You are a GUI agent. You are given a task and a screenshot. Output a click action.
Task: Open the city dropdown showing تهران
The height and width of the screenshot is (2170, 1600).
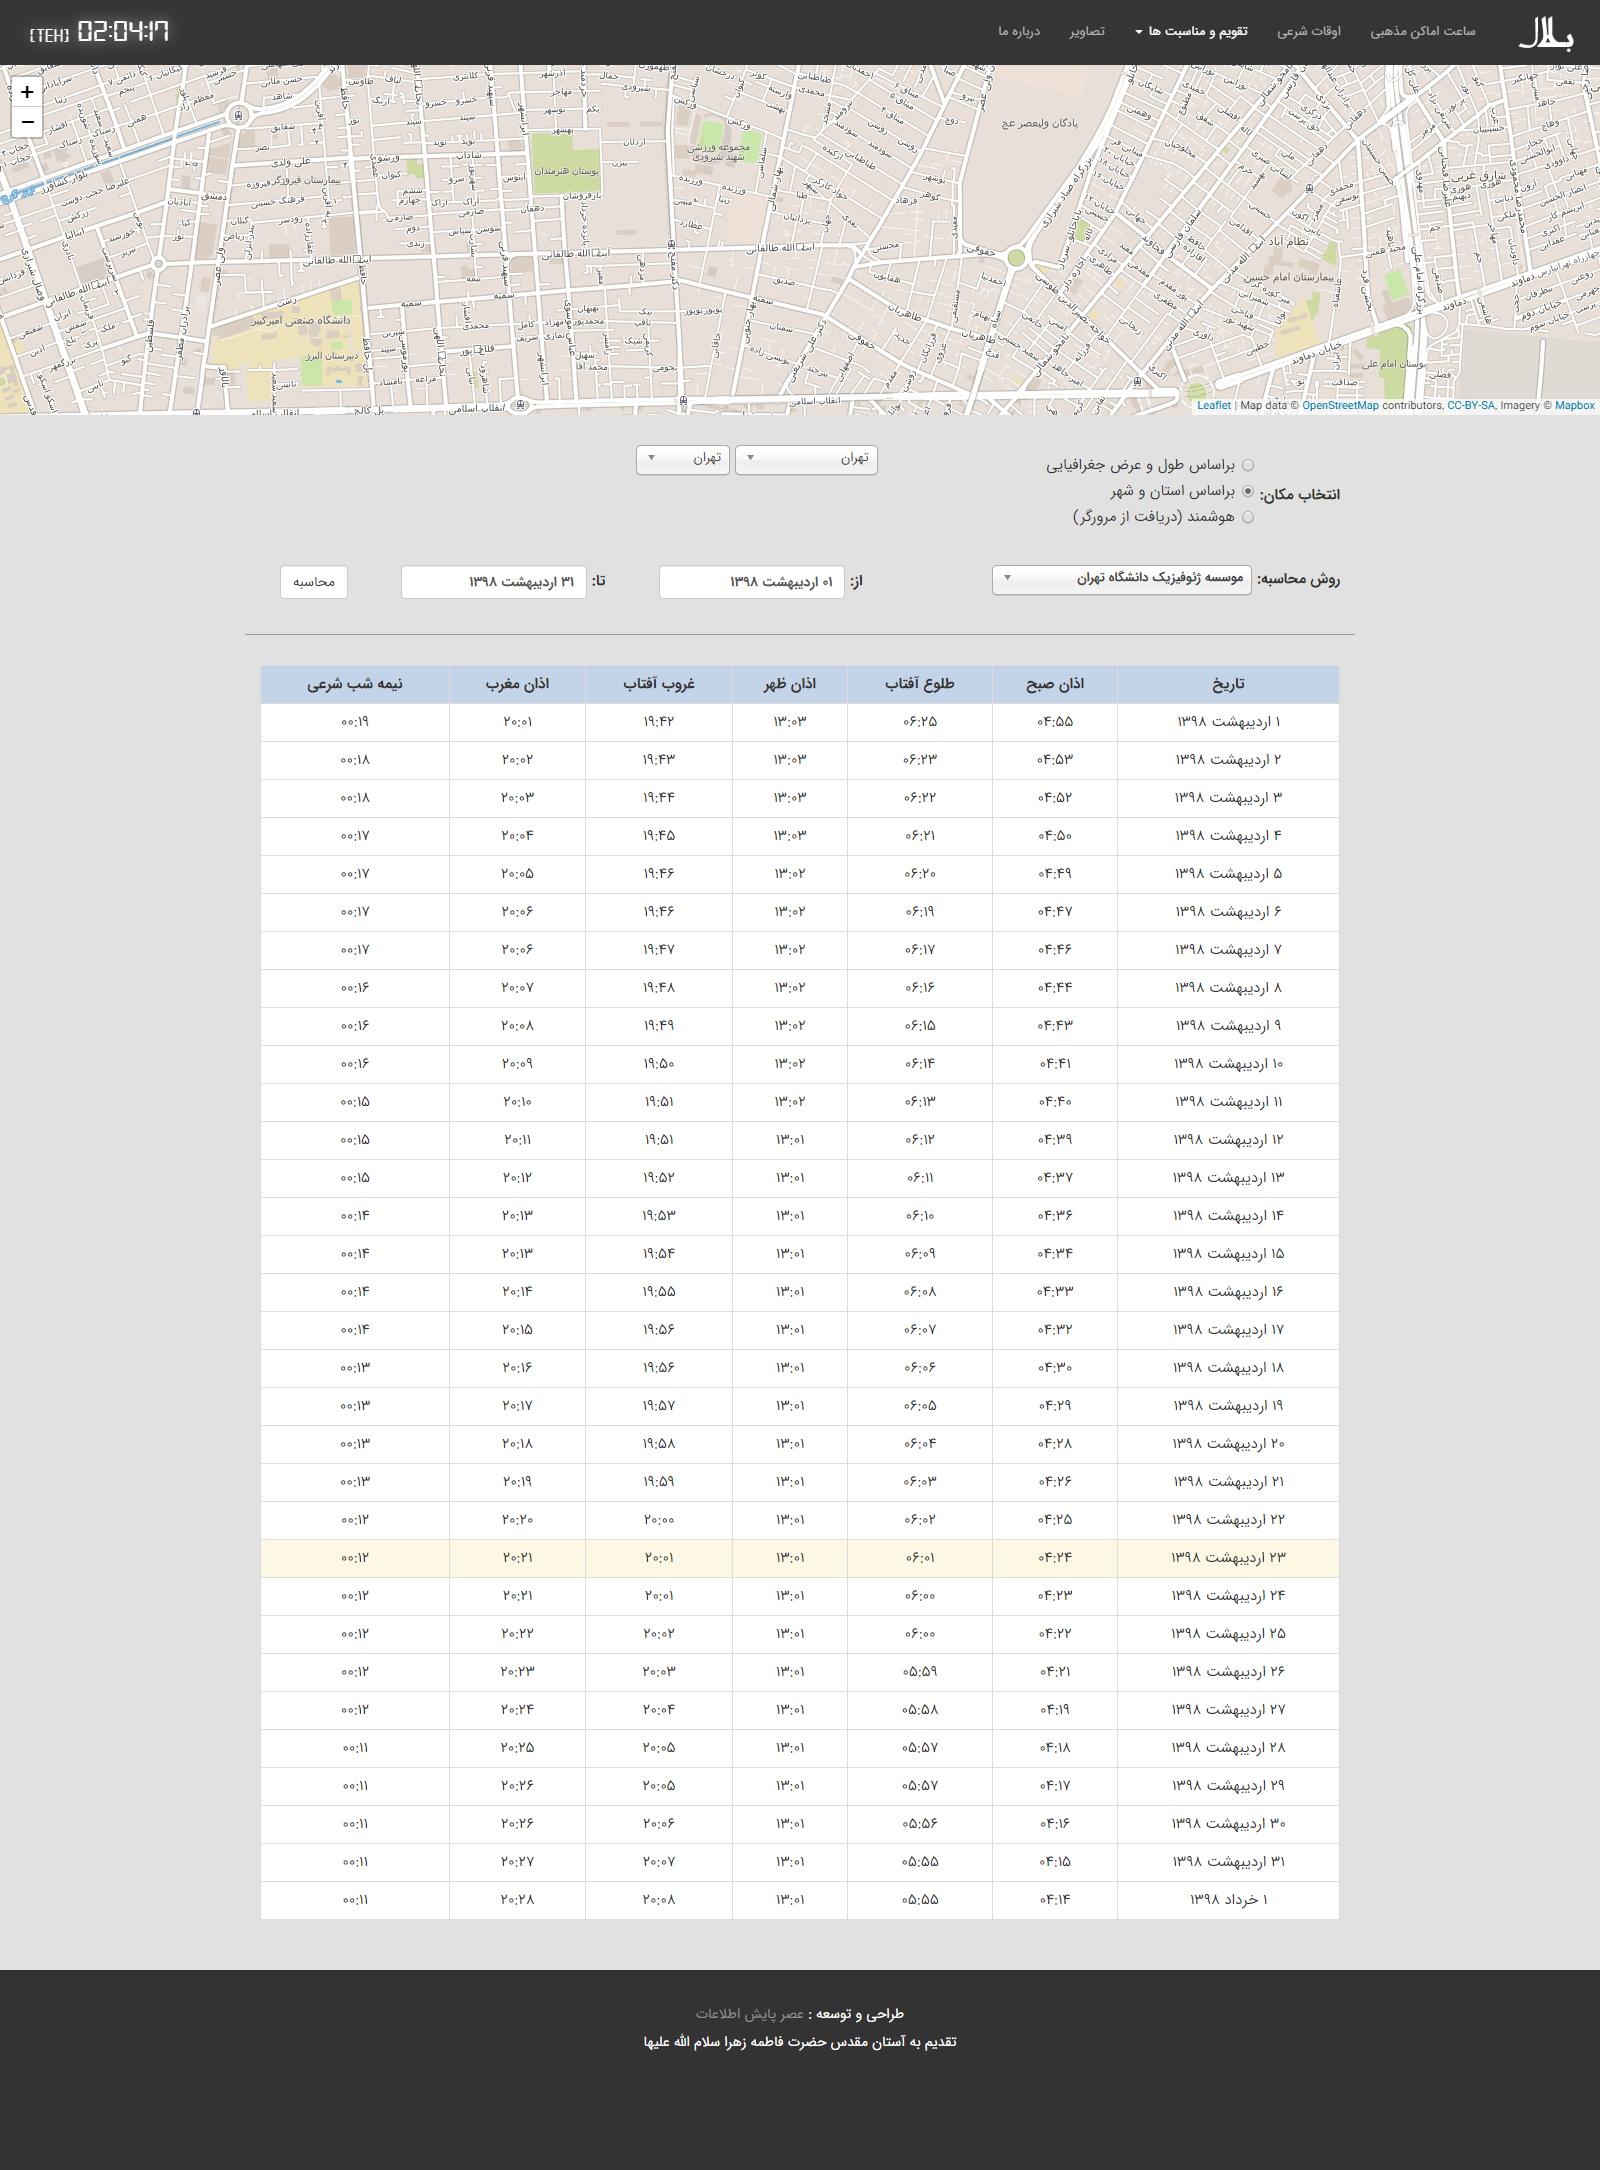click(683, 459)
